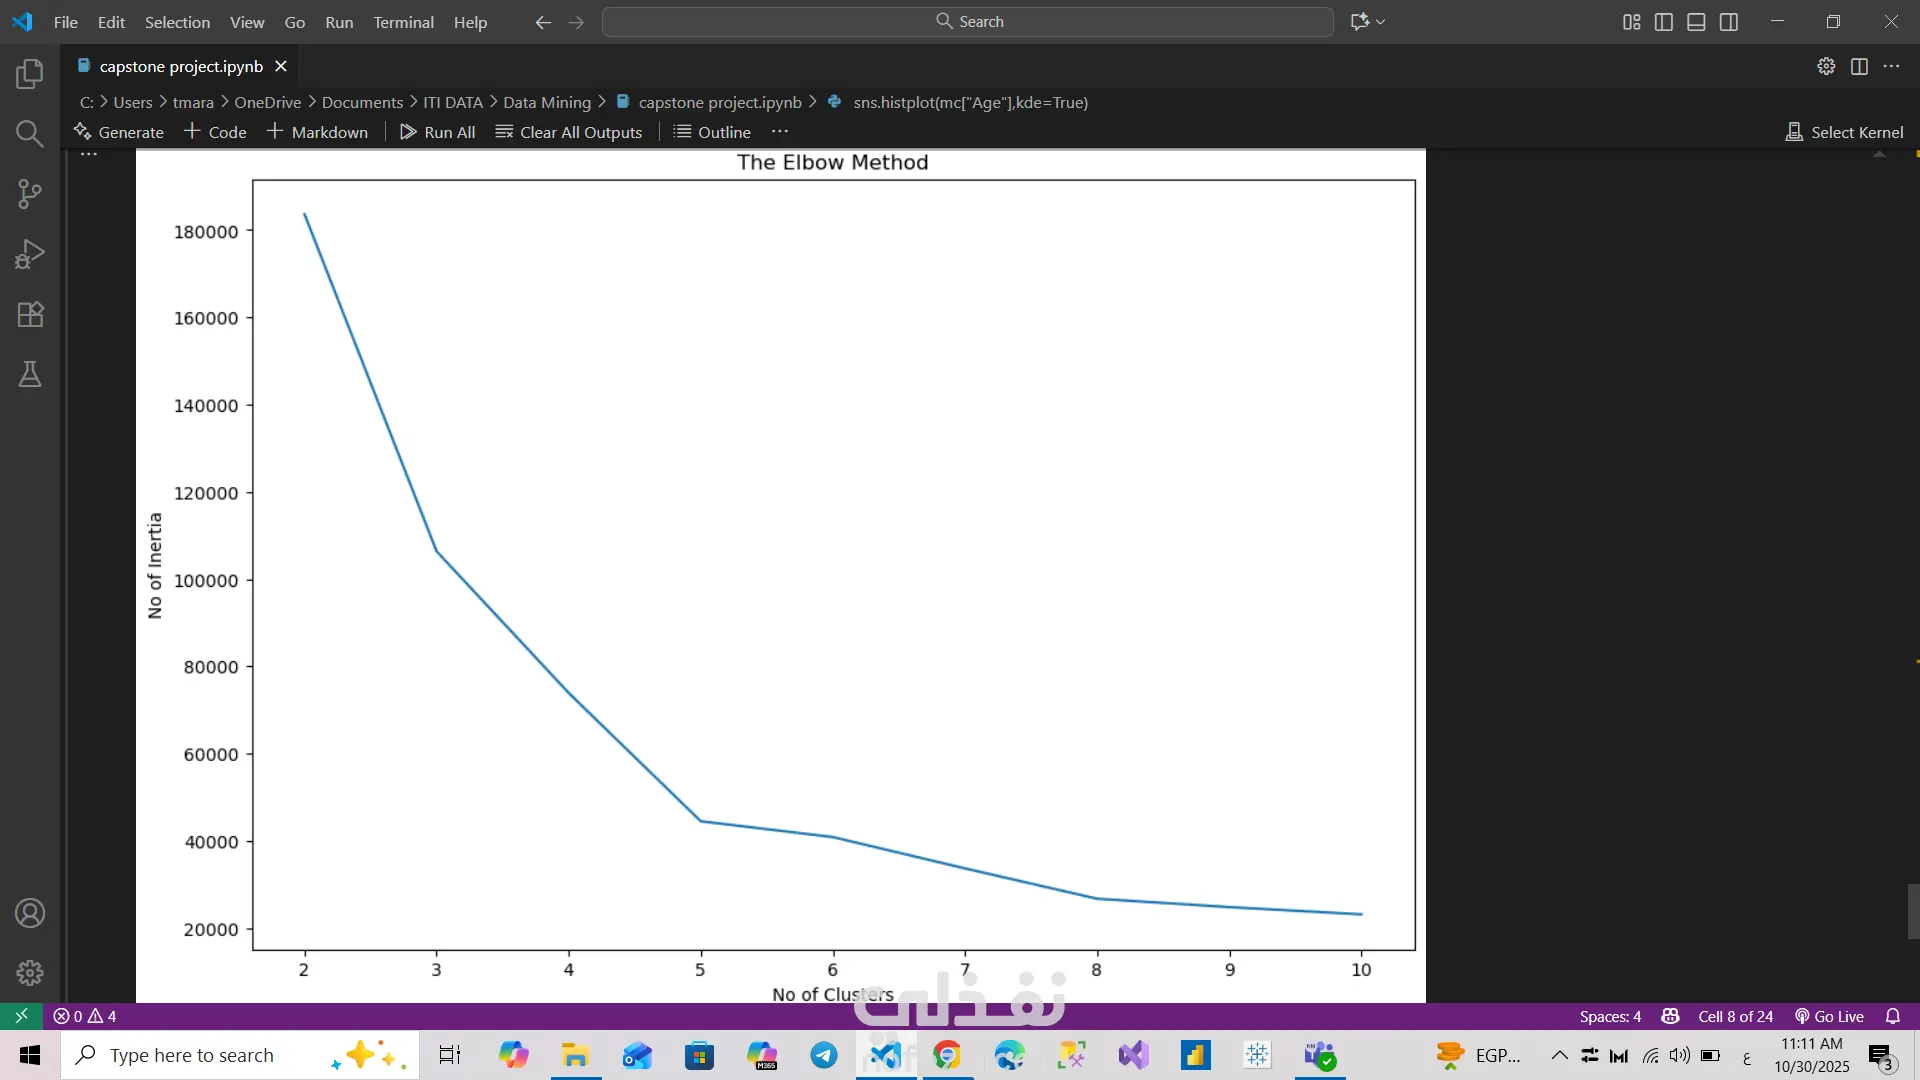Open the editor More Actions ellipsis

[x=1891, y=66]
